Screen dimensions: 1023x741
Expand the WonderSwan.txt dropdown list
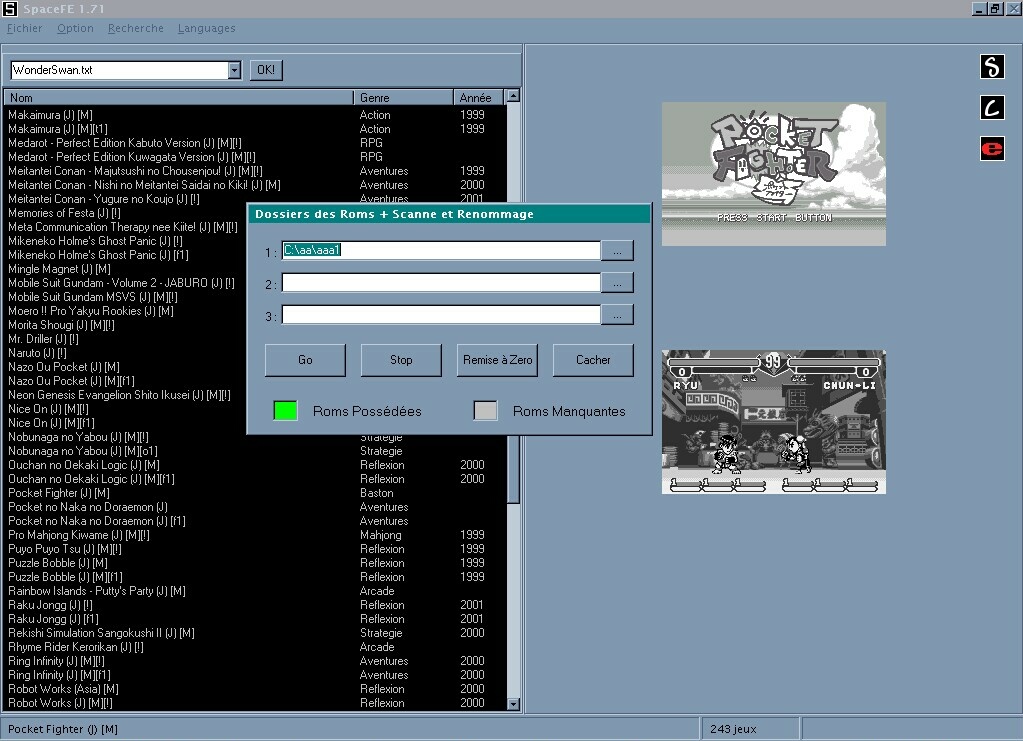(x=234, y=70)
